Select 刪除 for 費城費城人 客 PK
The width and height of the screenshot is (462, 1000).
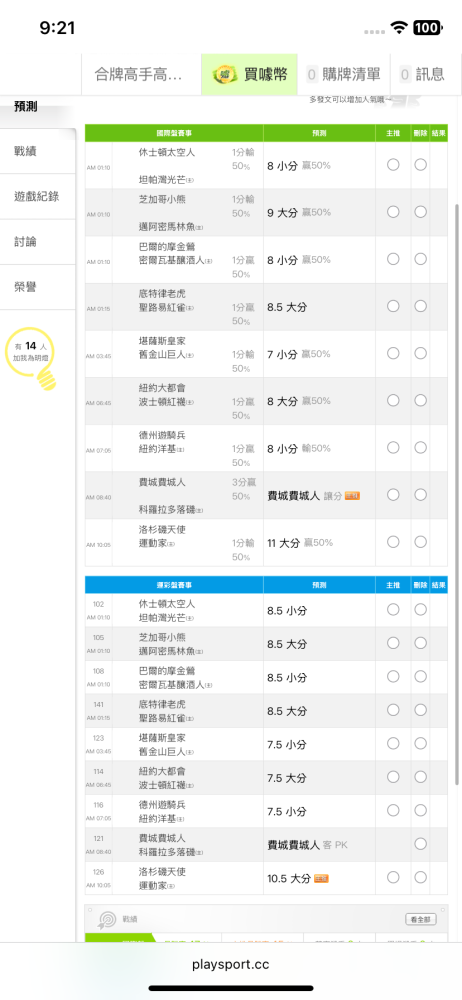pos(421,844)
